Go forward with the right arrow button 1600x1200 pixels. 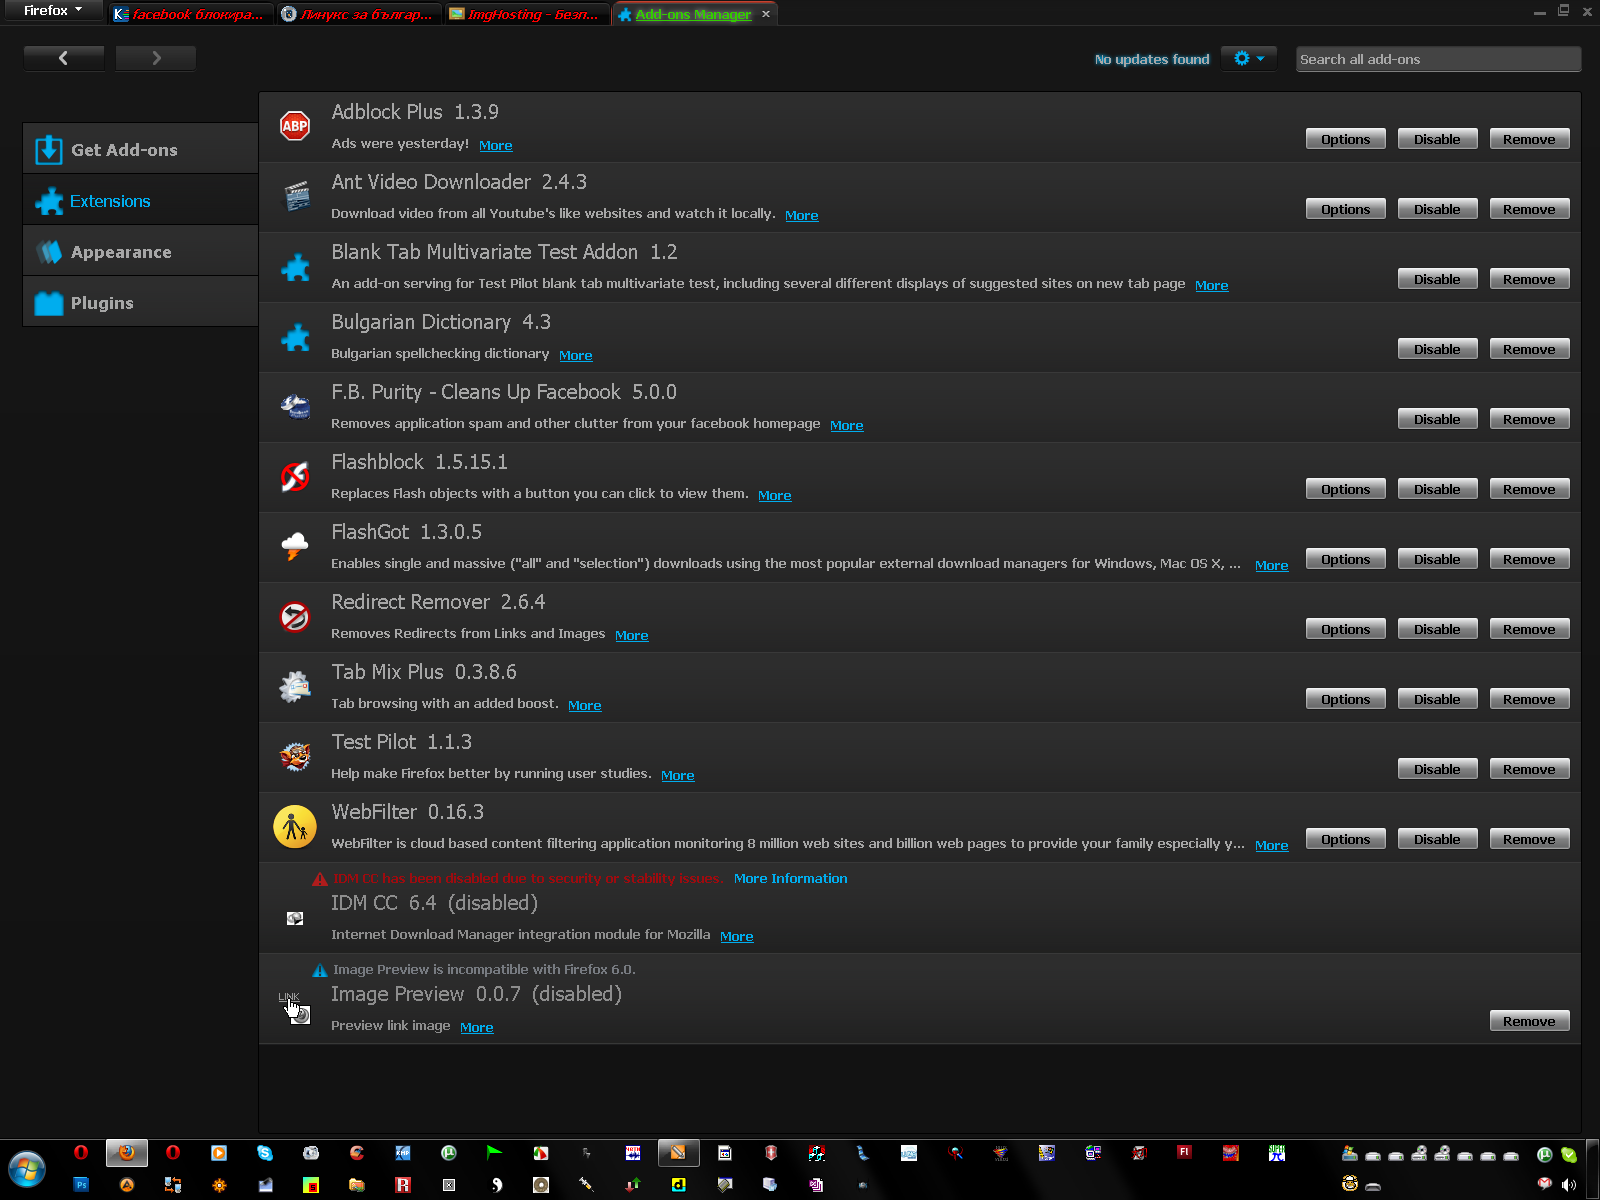156,58
